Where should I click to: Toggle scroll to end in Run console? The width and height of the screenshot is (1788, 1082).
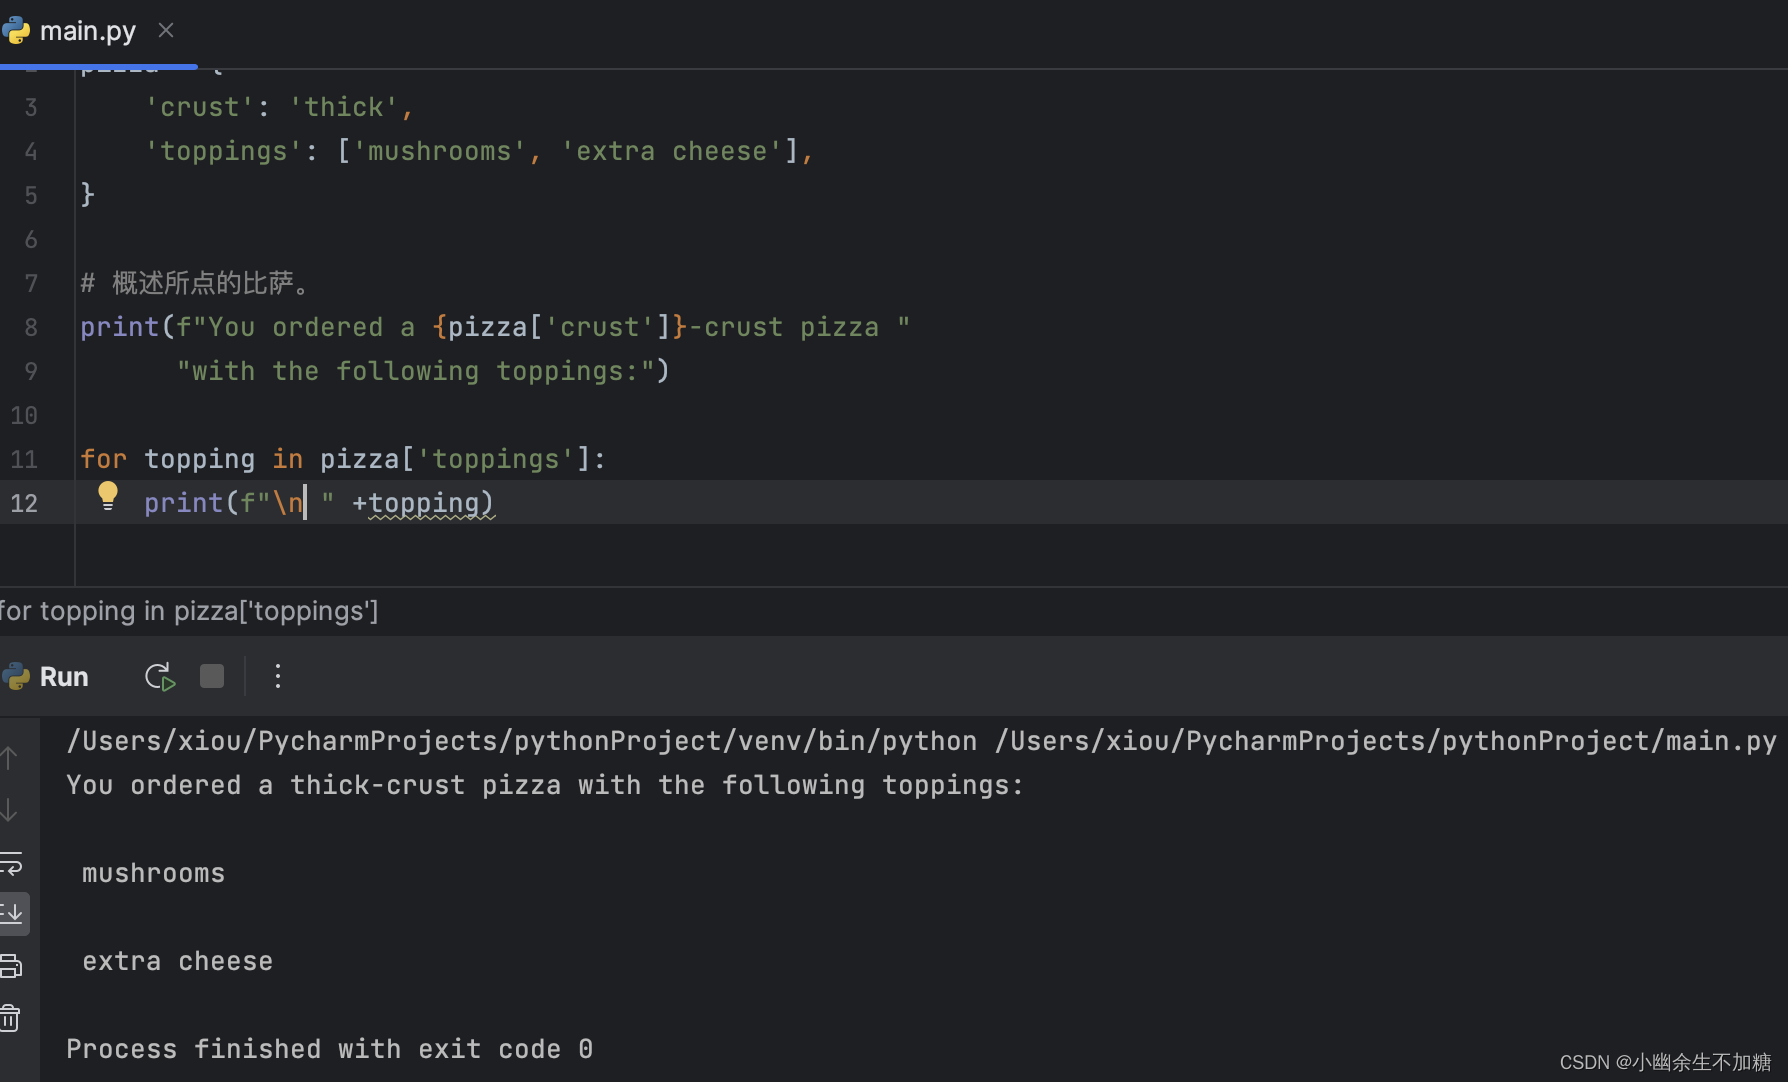coord(13,914)
